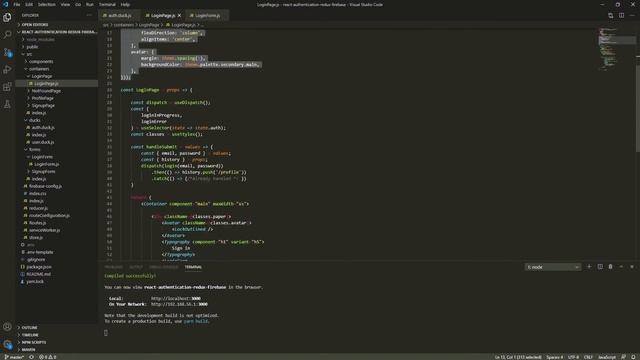Open the File menu

tap(17, 4)
